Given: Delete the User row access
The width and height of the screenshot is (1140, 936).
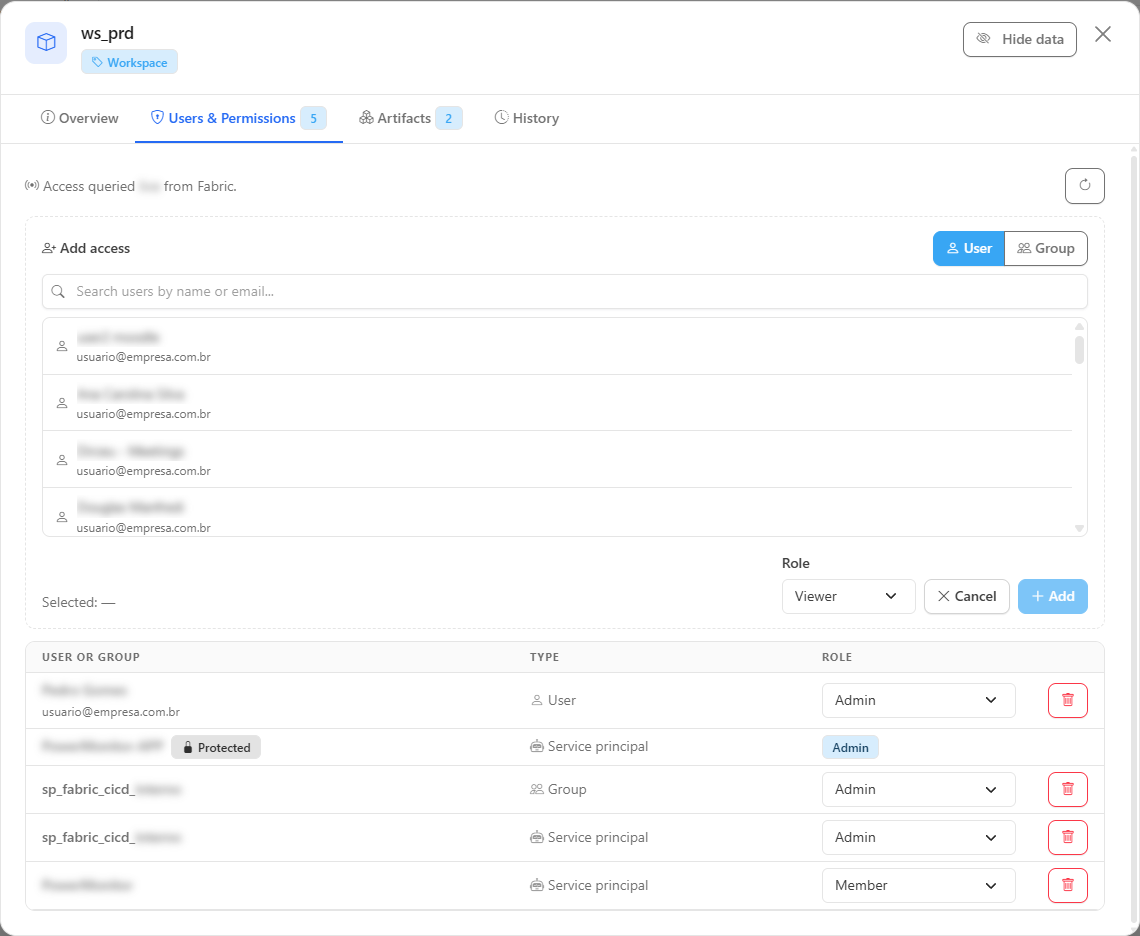Looking at the screenshot, I should point(1067,700).
